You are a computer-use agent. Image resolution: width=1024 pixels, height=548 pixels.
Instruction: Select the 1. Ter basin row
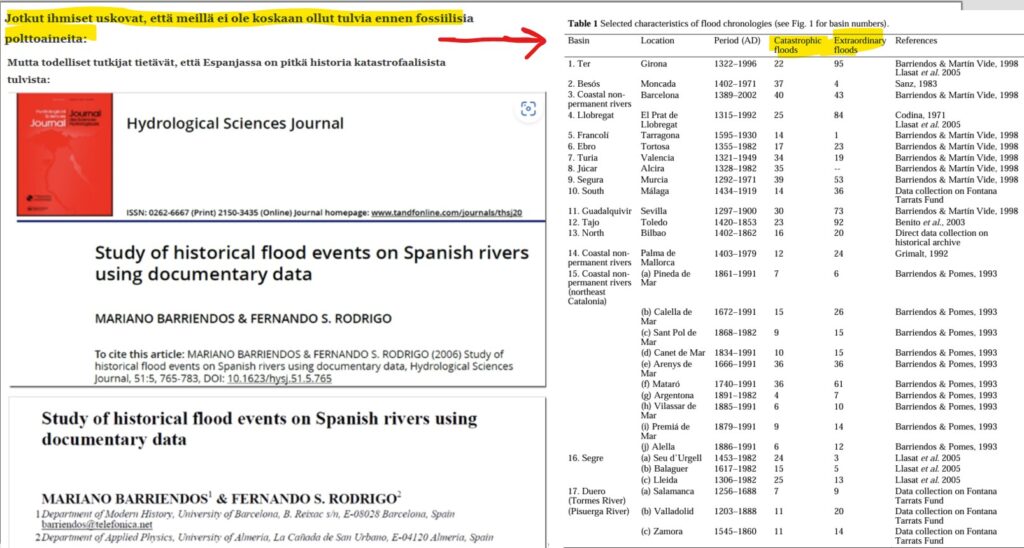[x=581, y=63]
